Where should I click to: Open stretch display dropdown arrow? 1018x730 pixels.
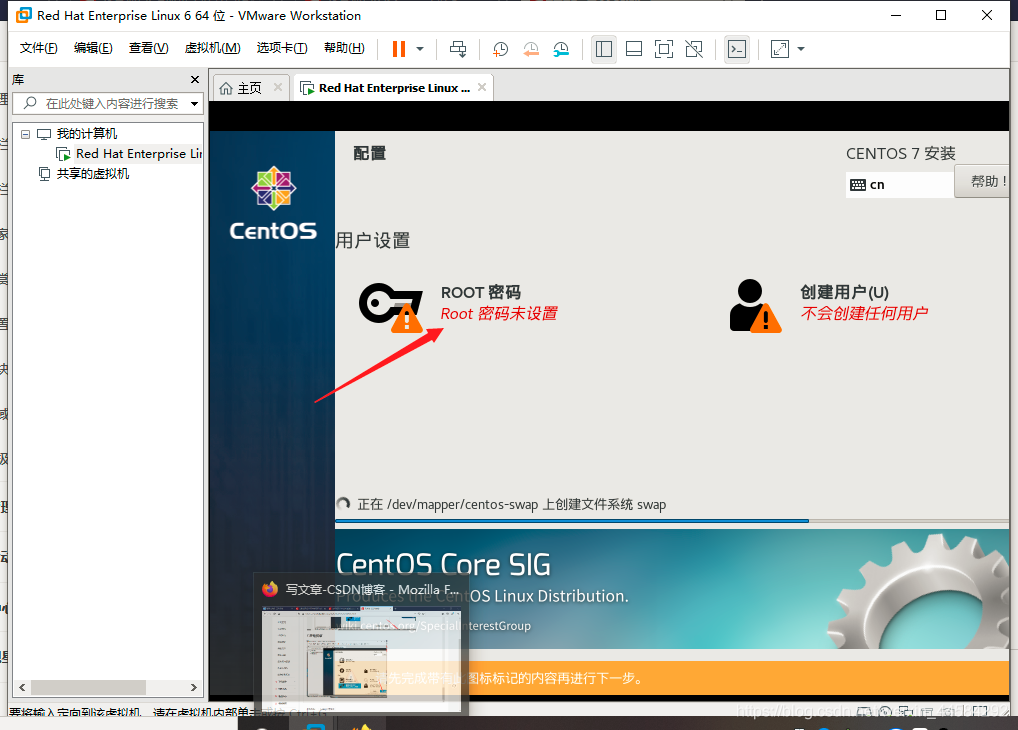[801, 49]
